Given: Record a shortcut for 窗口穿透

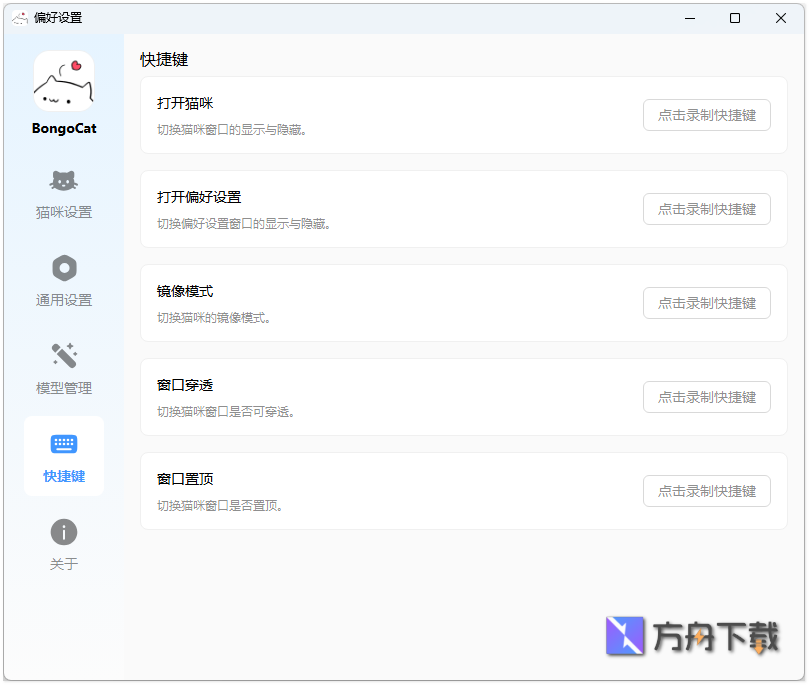Looking at the screenshot, I should pyautogui.click(x=706, y=397).
